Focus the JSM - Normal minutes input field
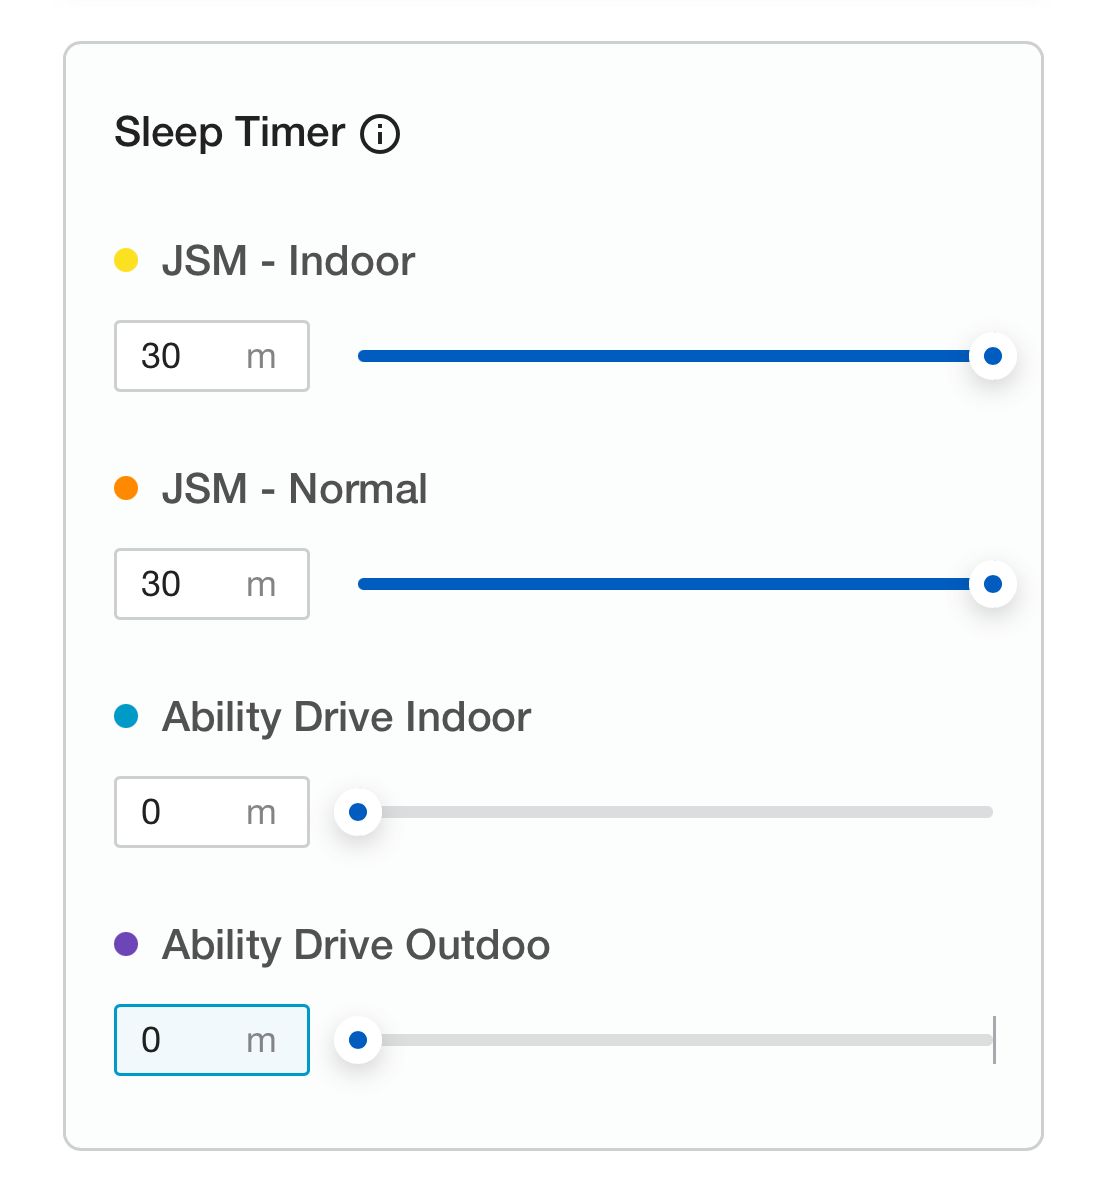This screenshot has width=1114, height=1192. pos(190,584)
